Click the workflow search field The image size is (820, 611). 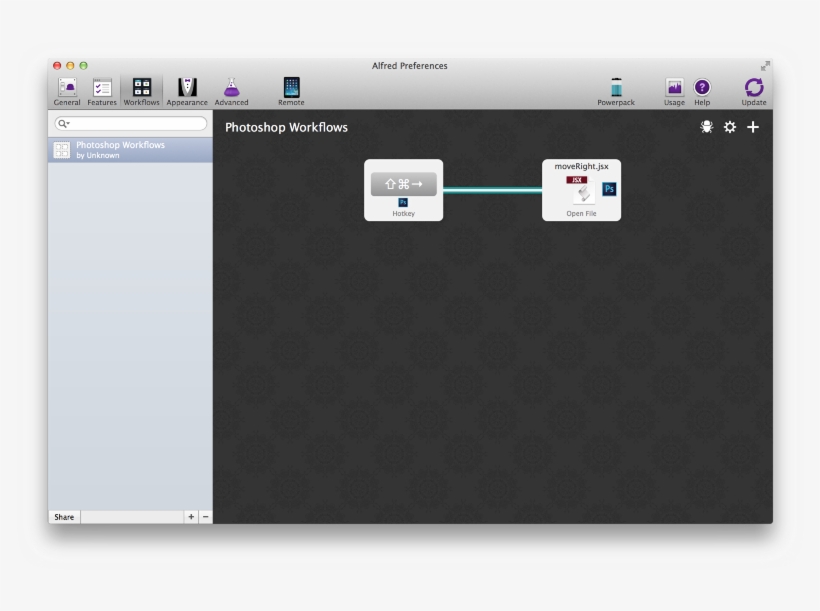pos(137,124)
